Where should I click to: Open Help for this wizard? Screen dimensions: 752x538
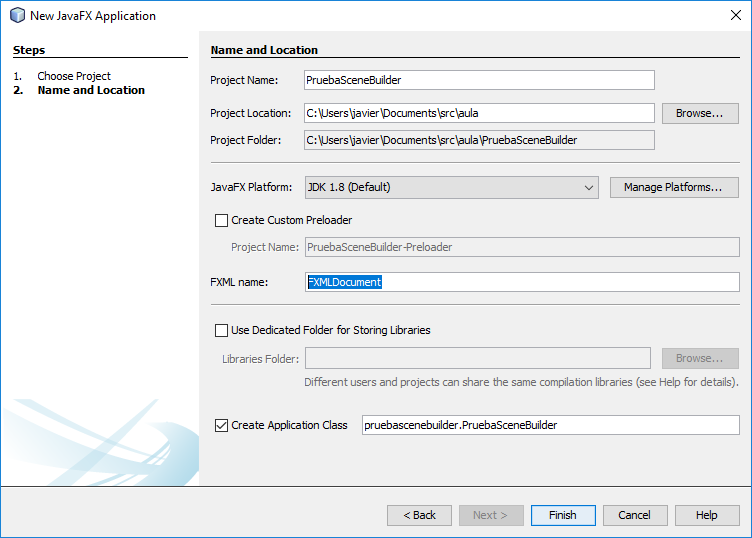pos(706,515)
